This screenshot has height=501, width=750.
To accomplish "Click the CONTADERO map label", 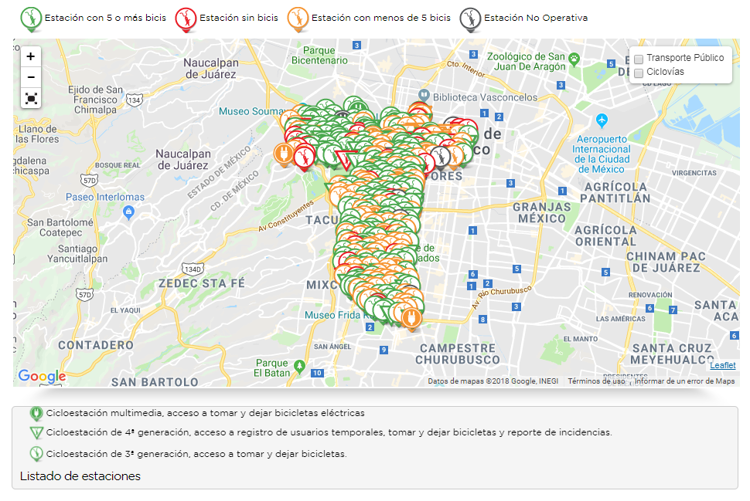I will (x=96, y=345).
